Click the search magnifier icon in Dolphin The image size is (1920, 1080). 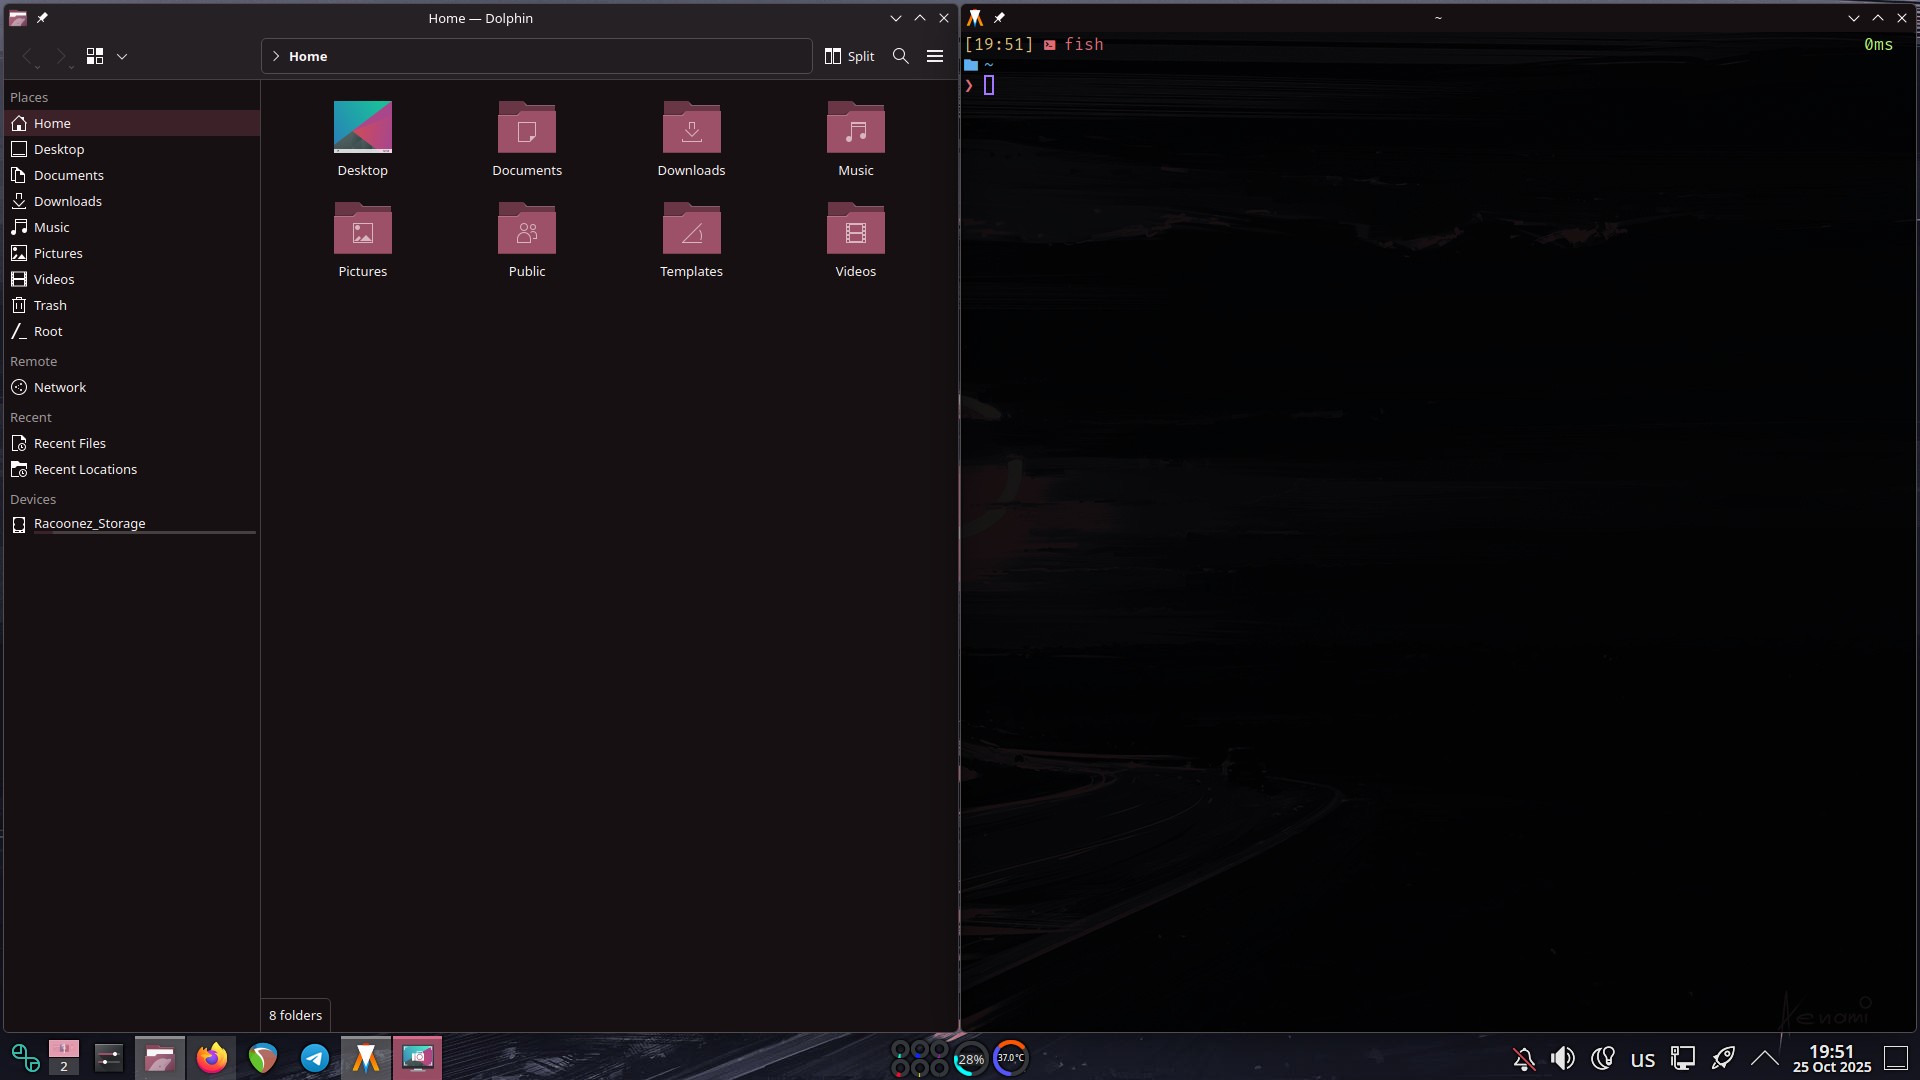coord(900,56)
